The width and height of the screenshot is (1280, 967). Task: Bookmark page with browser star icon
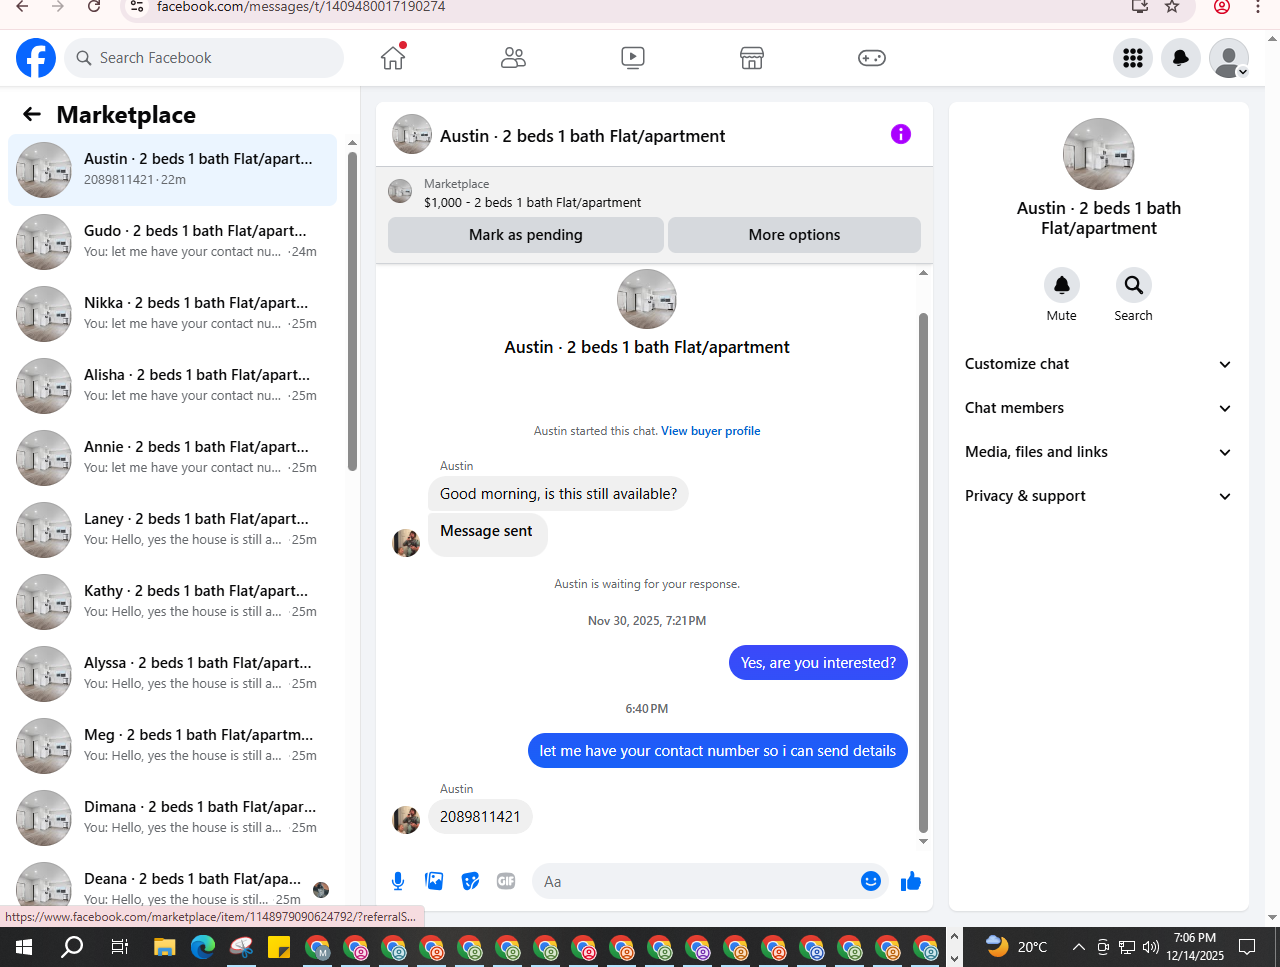pos(1172,7)
